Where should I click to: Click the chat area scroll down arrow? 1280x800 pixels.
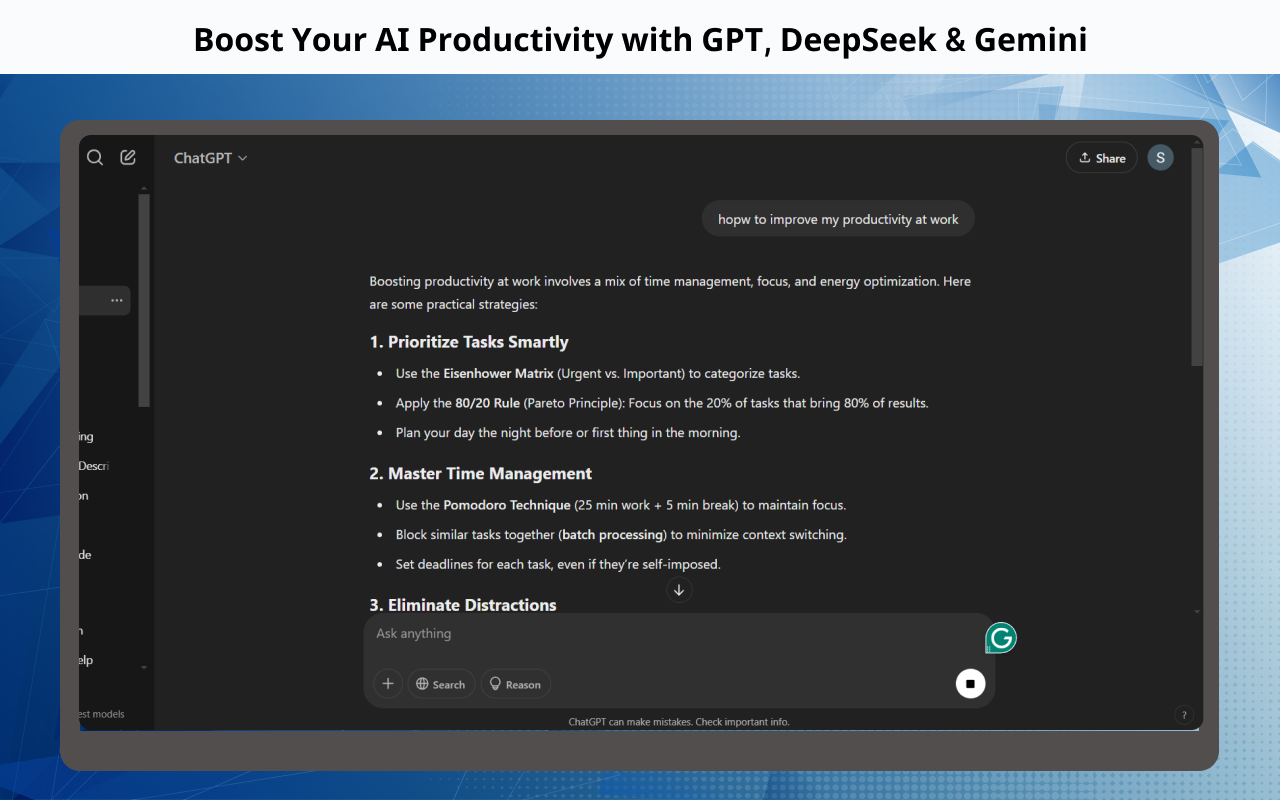(x=1197, y=611)
